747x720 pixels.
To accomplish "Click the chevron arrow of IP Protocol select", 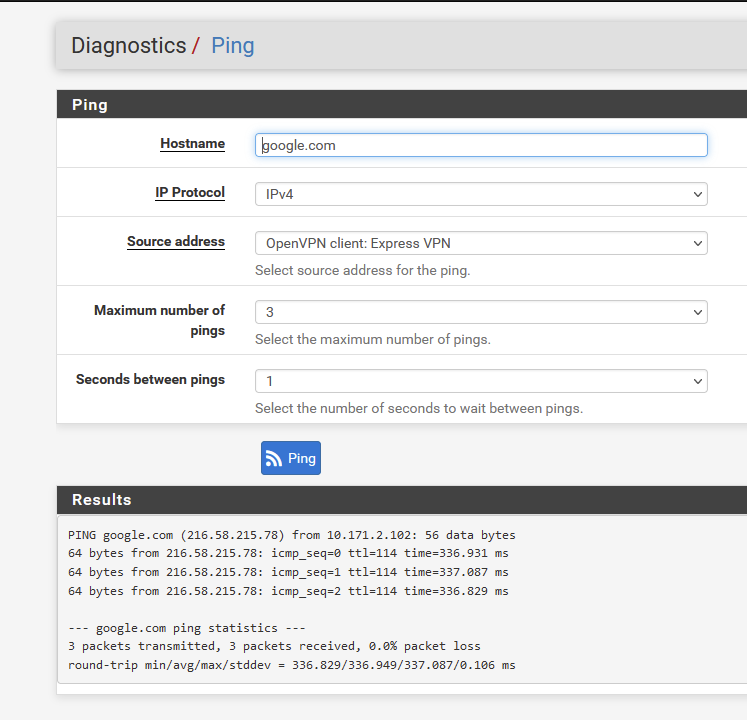I will (x=697, y=194).
